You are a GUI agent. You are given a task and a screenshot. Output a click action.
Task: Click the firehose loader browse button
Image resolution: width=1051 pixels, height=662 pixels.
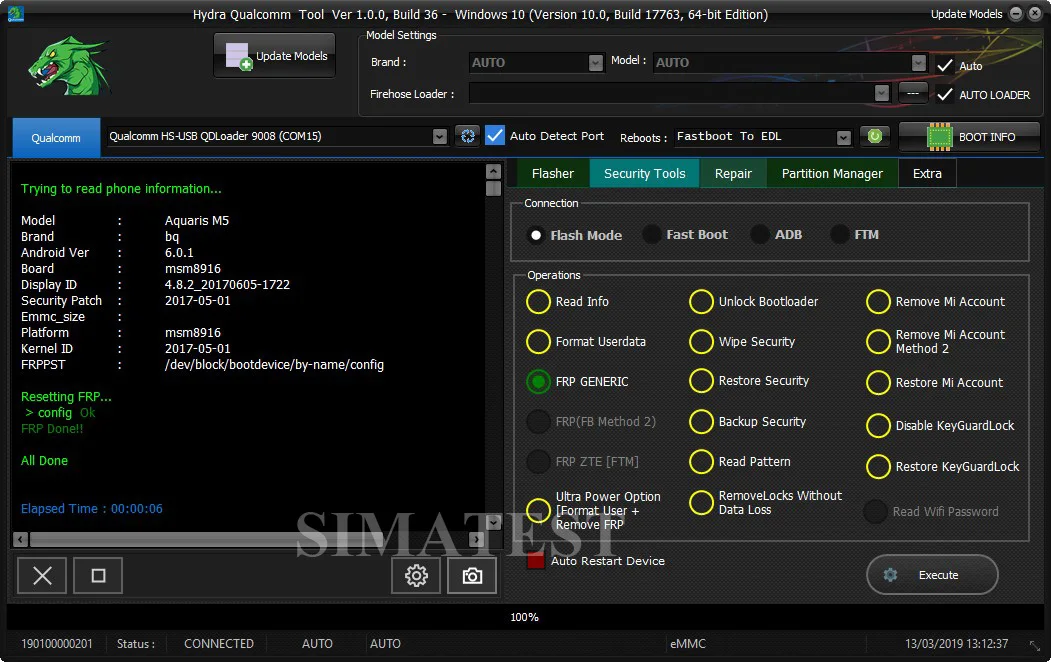[913, 94]
